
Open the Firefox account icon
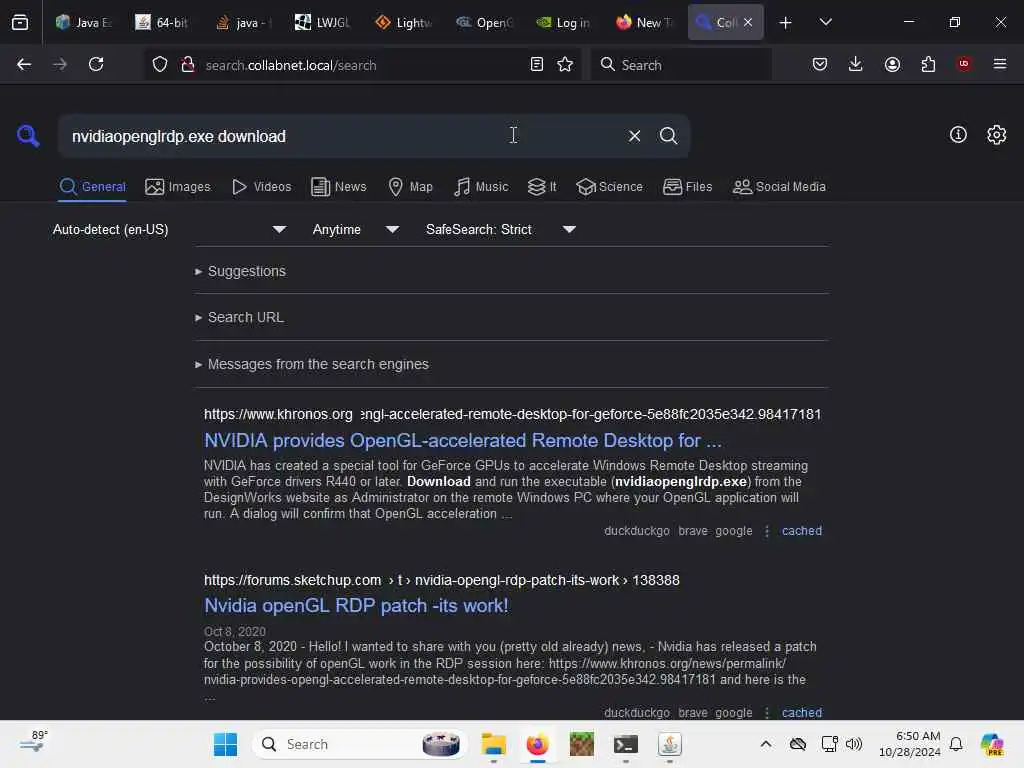(x=892, y=64)
